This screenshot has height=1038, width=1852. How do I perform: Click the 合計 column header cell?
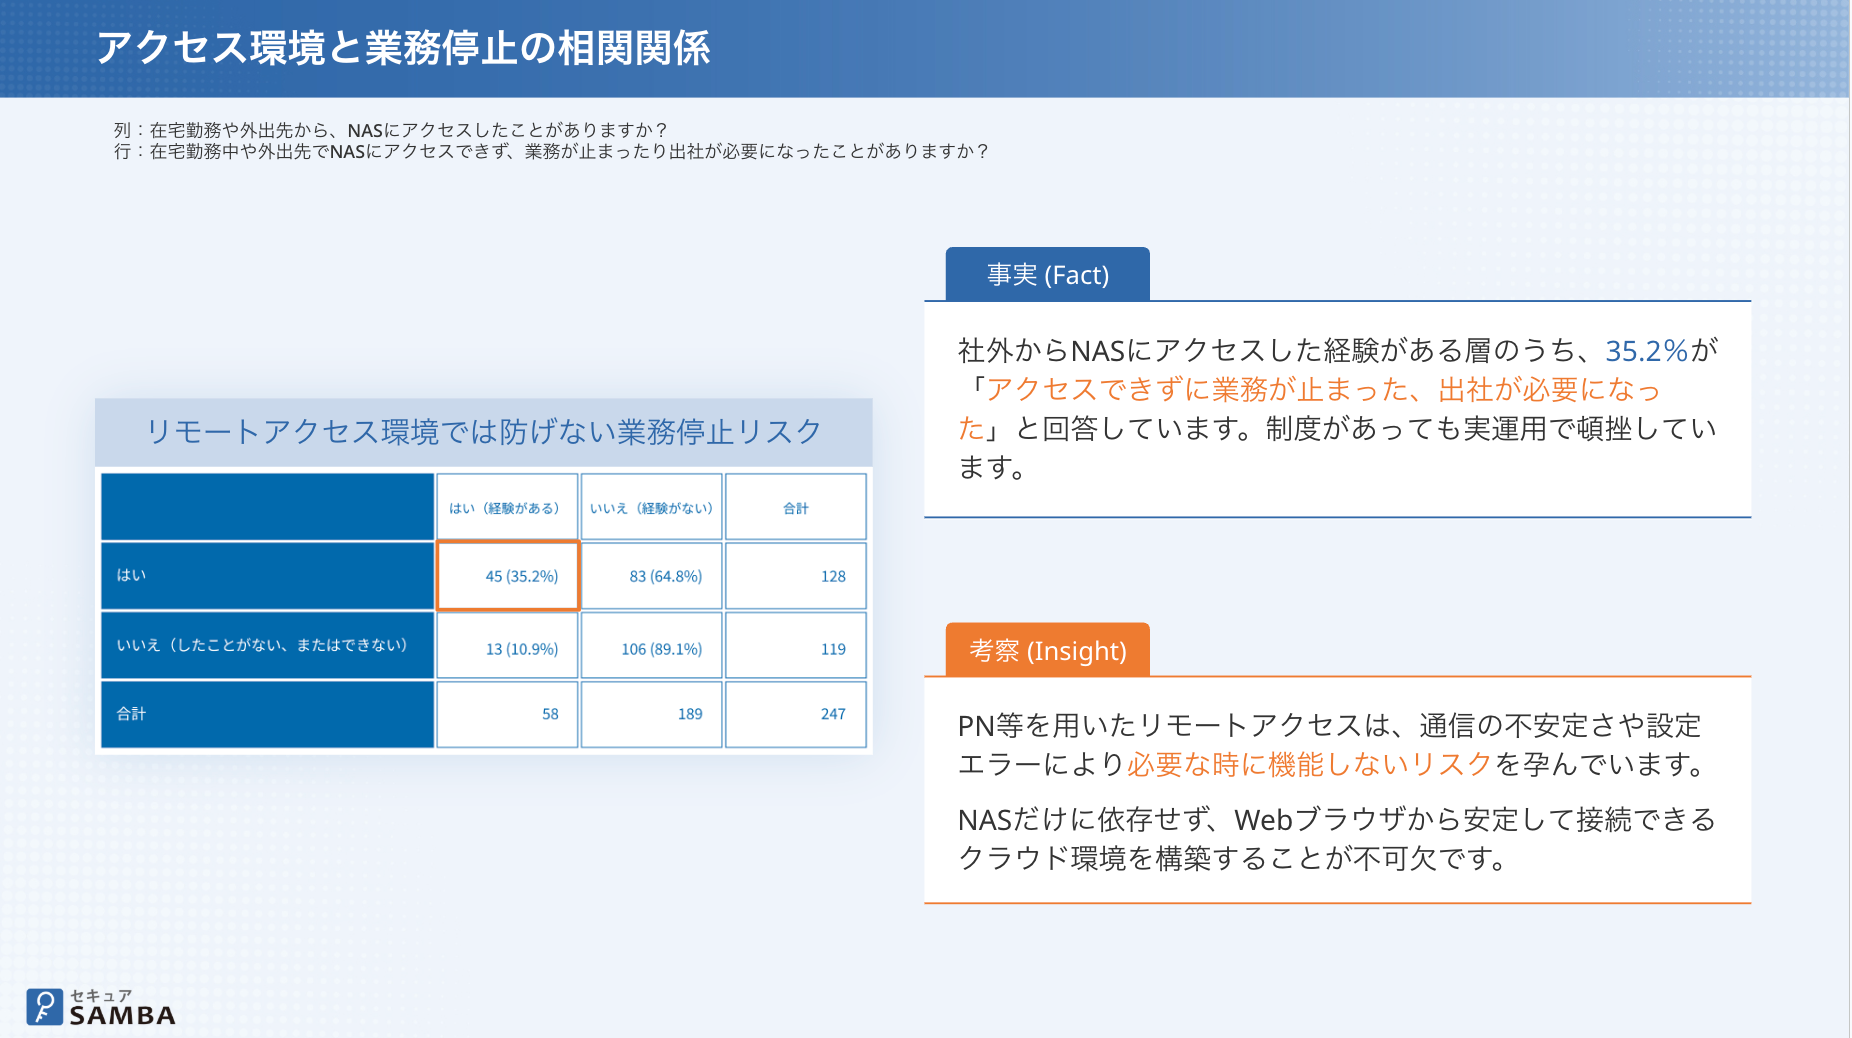796,507
